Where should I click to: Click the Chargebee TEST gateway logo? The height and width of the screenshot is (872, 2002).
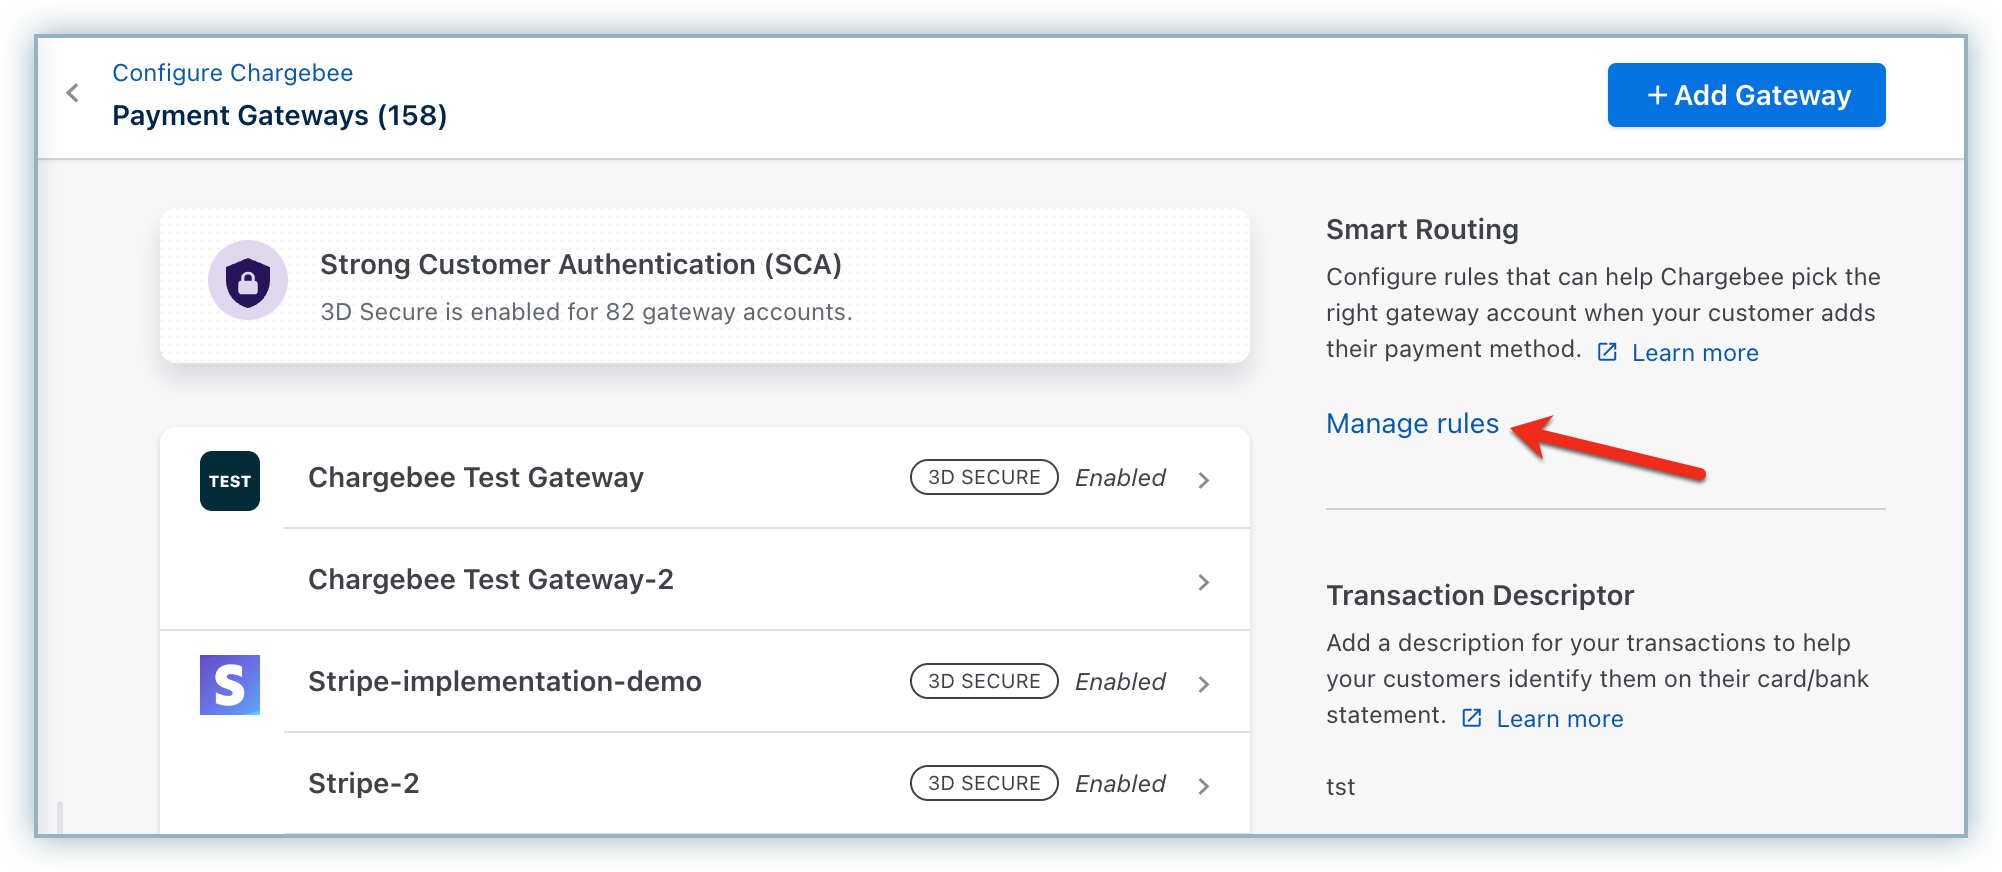pos(230,481)
